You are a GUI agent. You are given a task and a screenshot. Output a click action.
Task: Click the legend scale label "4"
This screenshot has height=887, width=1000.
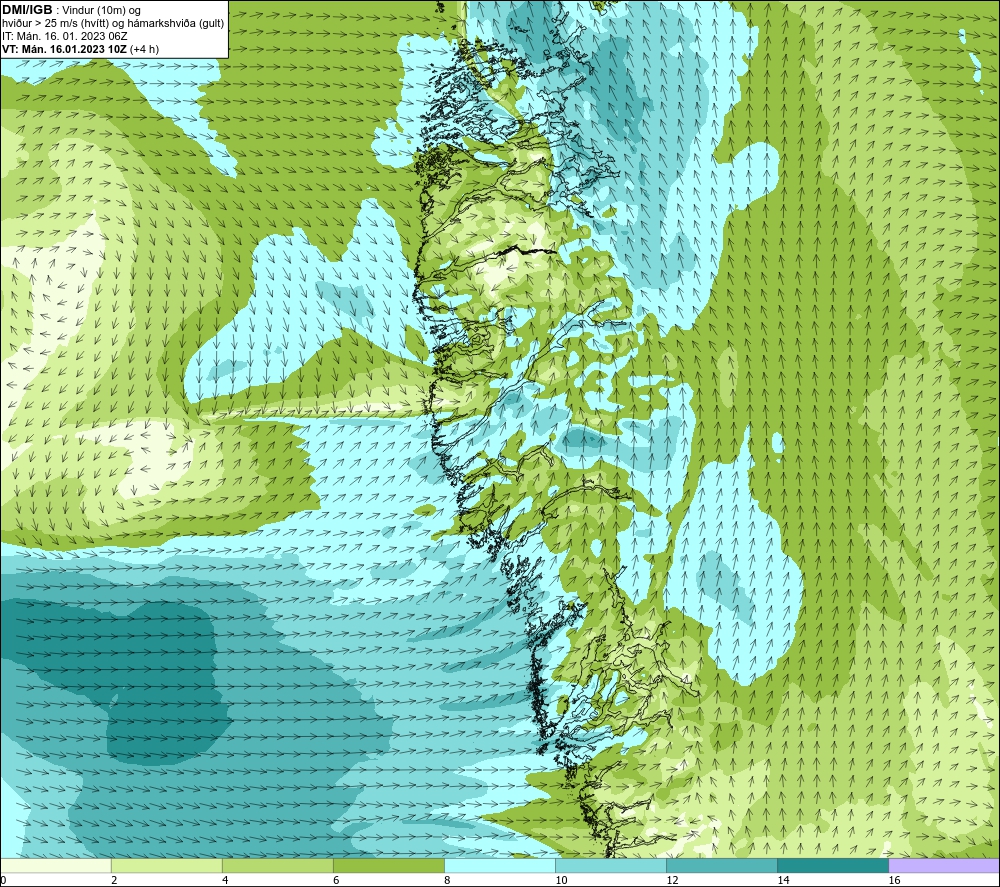(225, 880)
